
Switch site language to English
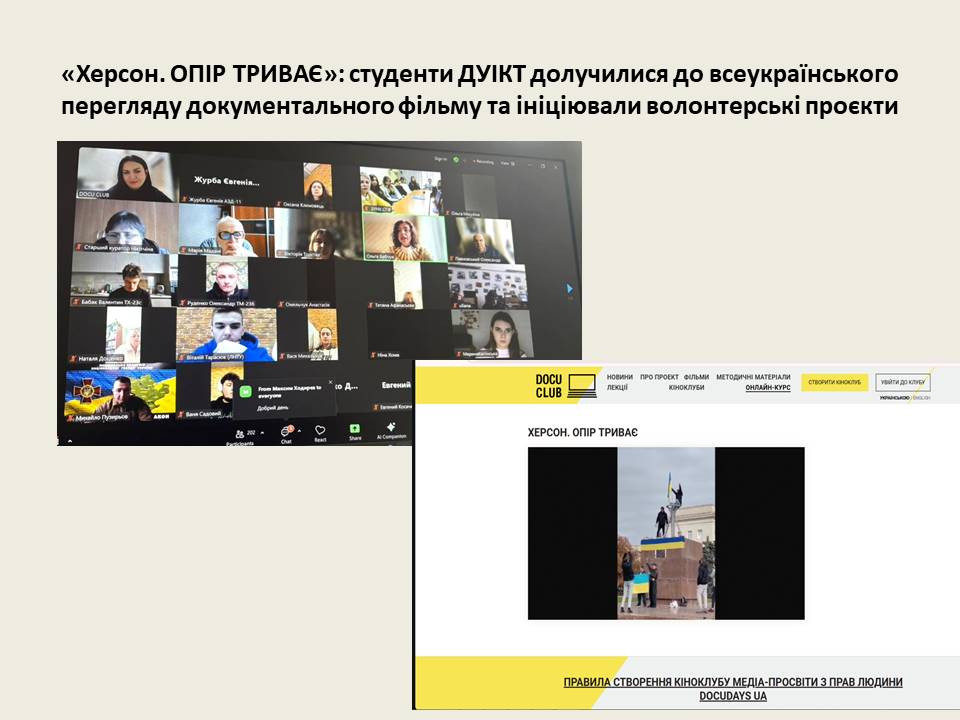(x=920, y=398)
